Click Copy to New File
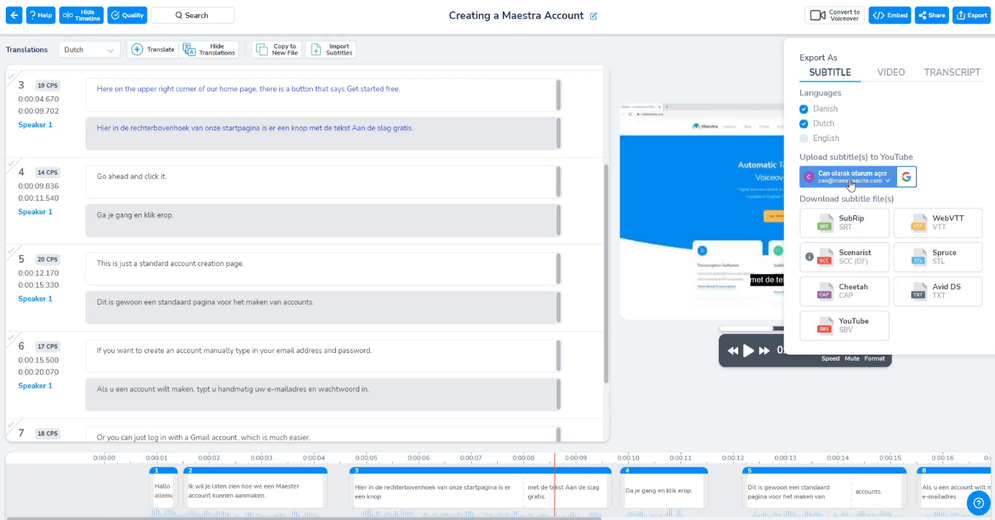The width and height of the screenshot is (995, 520). (277, 50)
